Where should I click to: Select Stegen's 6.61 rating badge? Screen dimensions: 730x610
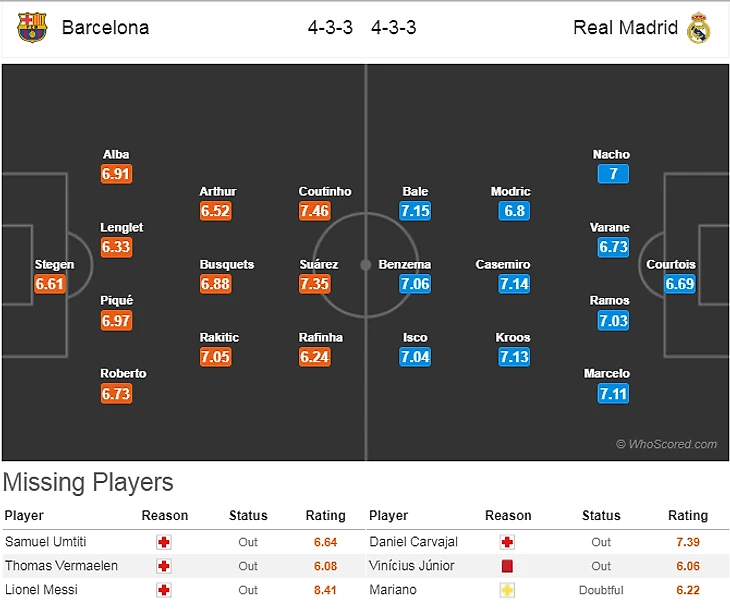50,284
